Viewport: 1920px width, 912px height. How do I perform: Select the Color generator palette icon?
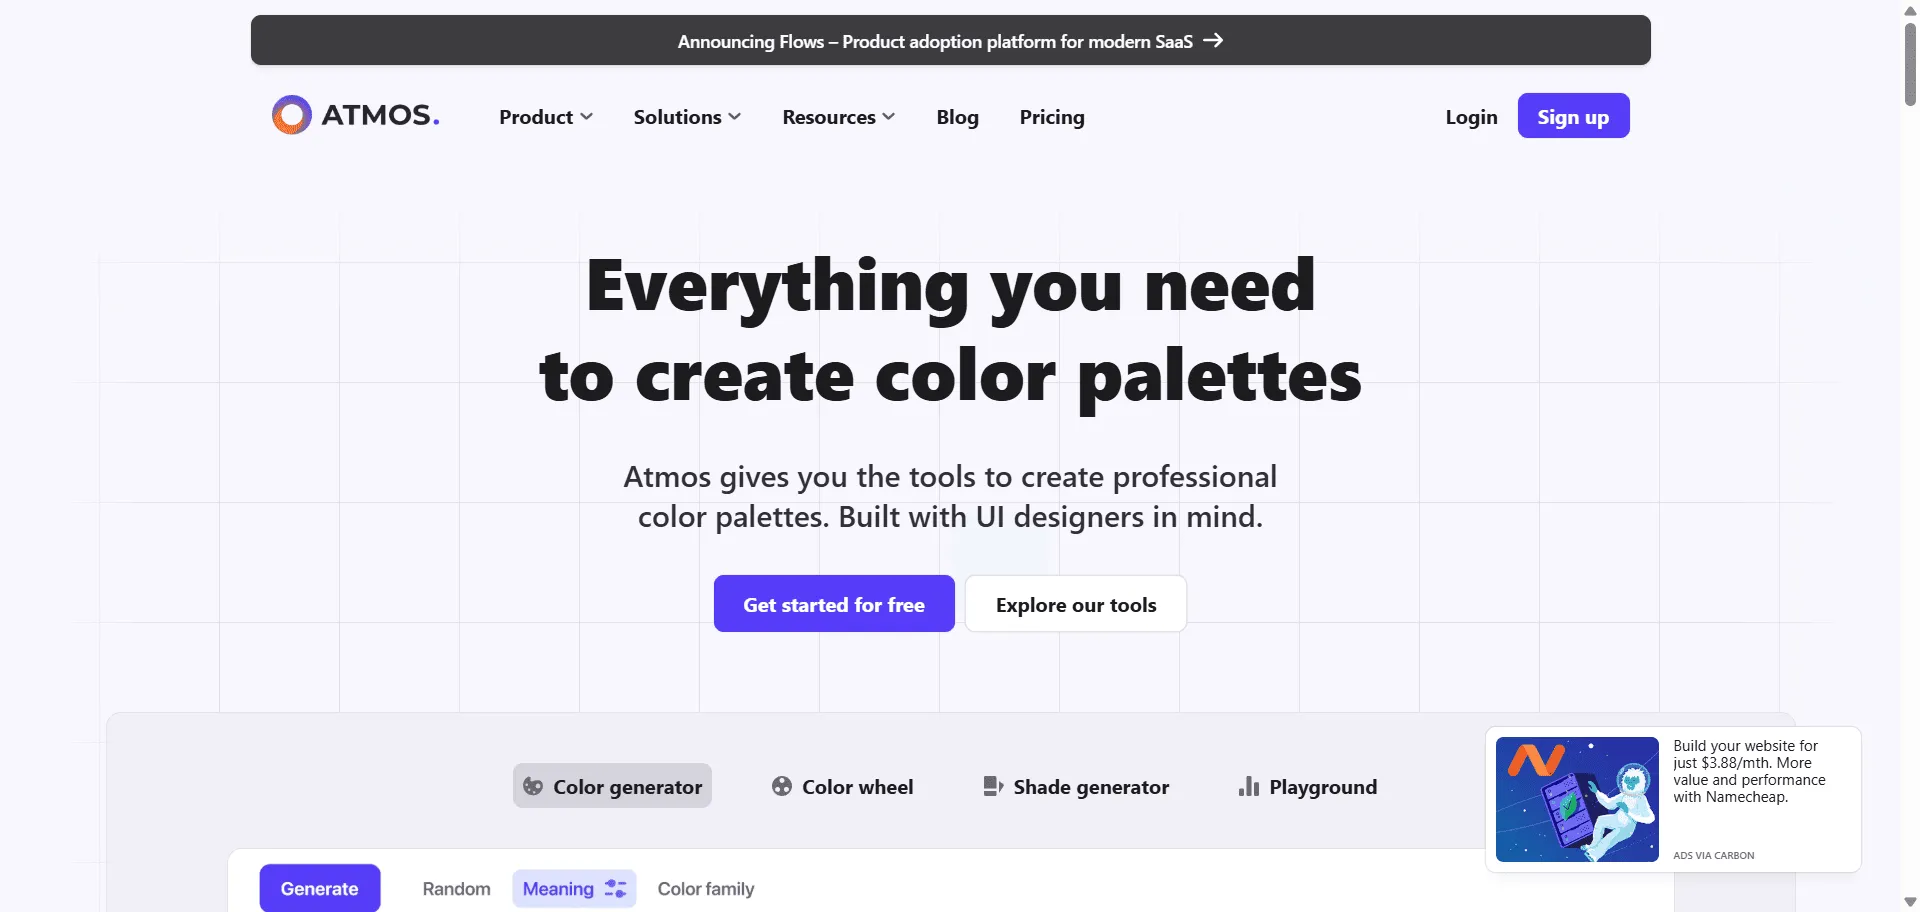pos(533,786)
